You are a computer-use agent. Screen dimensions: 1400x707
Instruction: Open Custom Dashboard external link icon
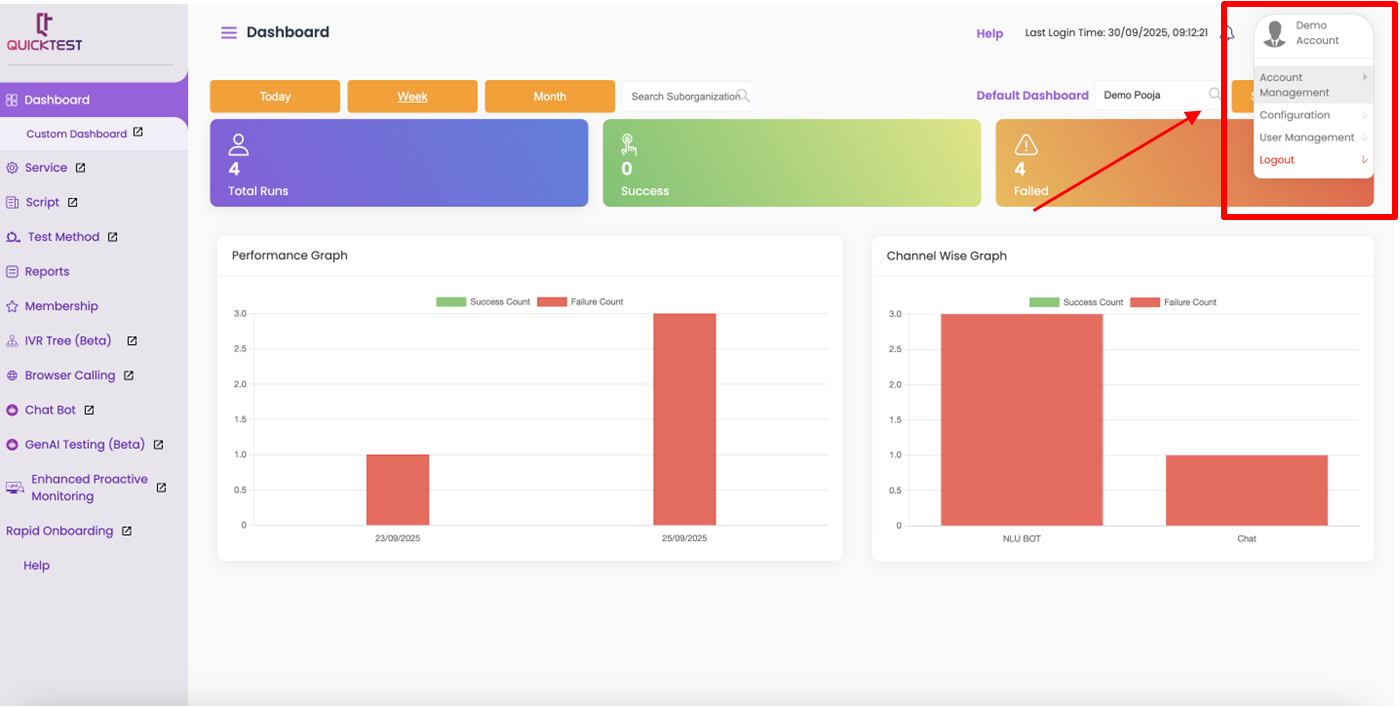coord(138,132)
